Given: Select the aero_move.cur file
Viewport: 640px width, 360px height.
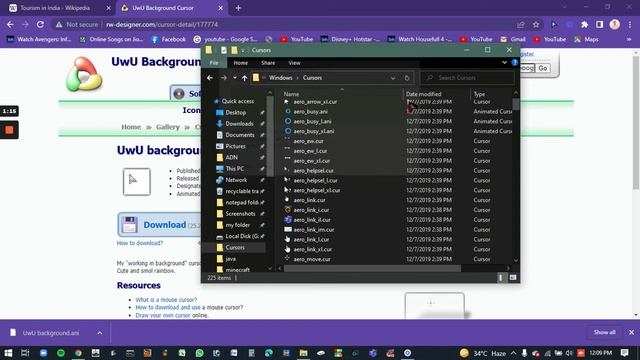Looking at the screenshot, I should click(x=312, y=259).
